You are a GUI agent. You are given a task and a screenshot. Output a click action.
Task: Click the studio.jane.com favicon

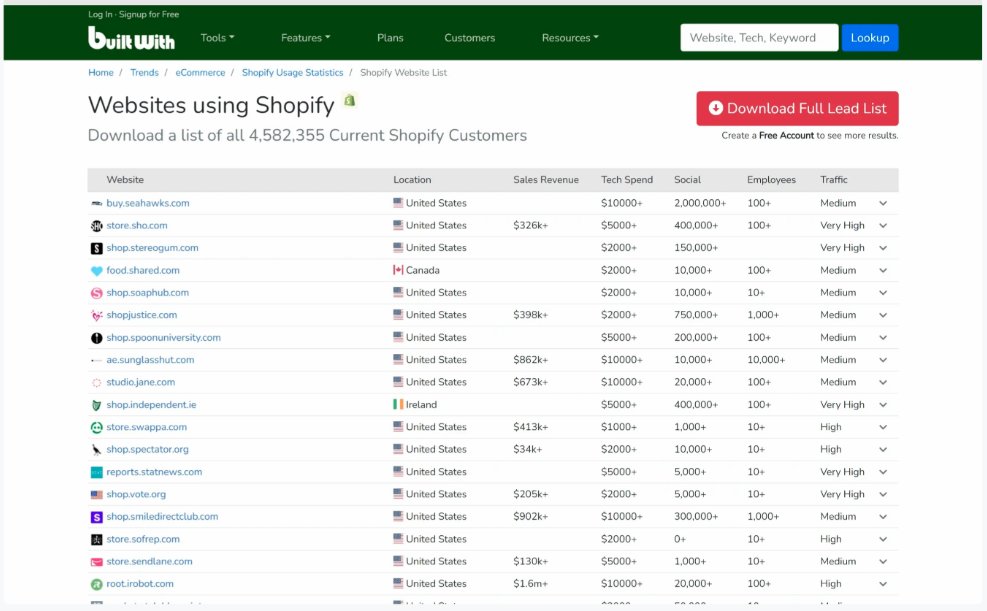[x=96, y=383]
